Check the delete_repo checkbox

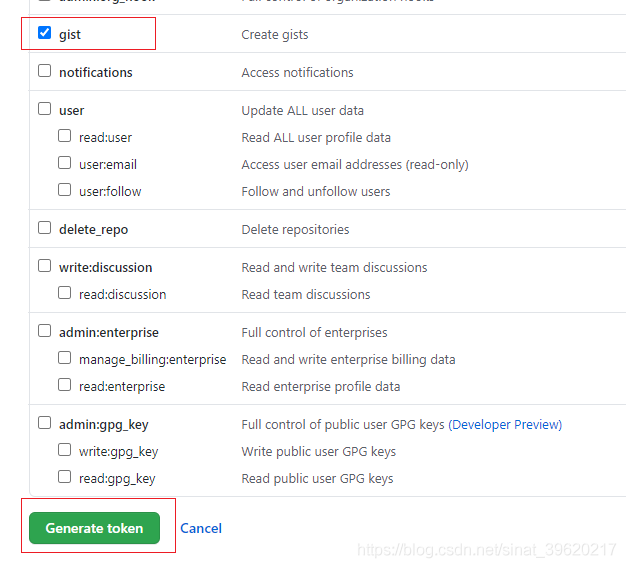[x=44, y=228]
